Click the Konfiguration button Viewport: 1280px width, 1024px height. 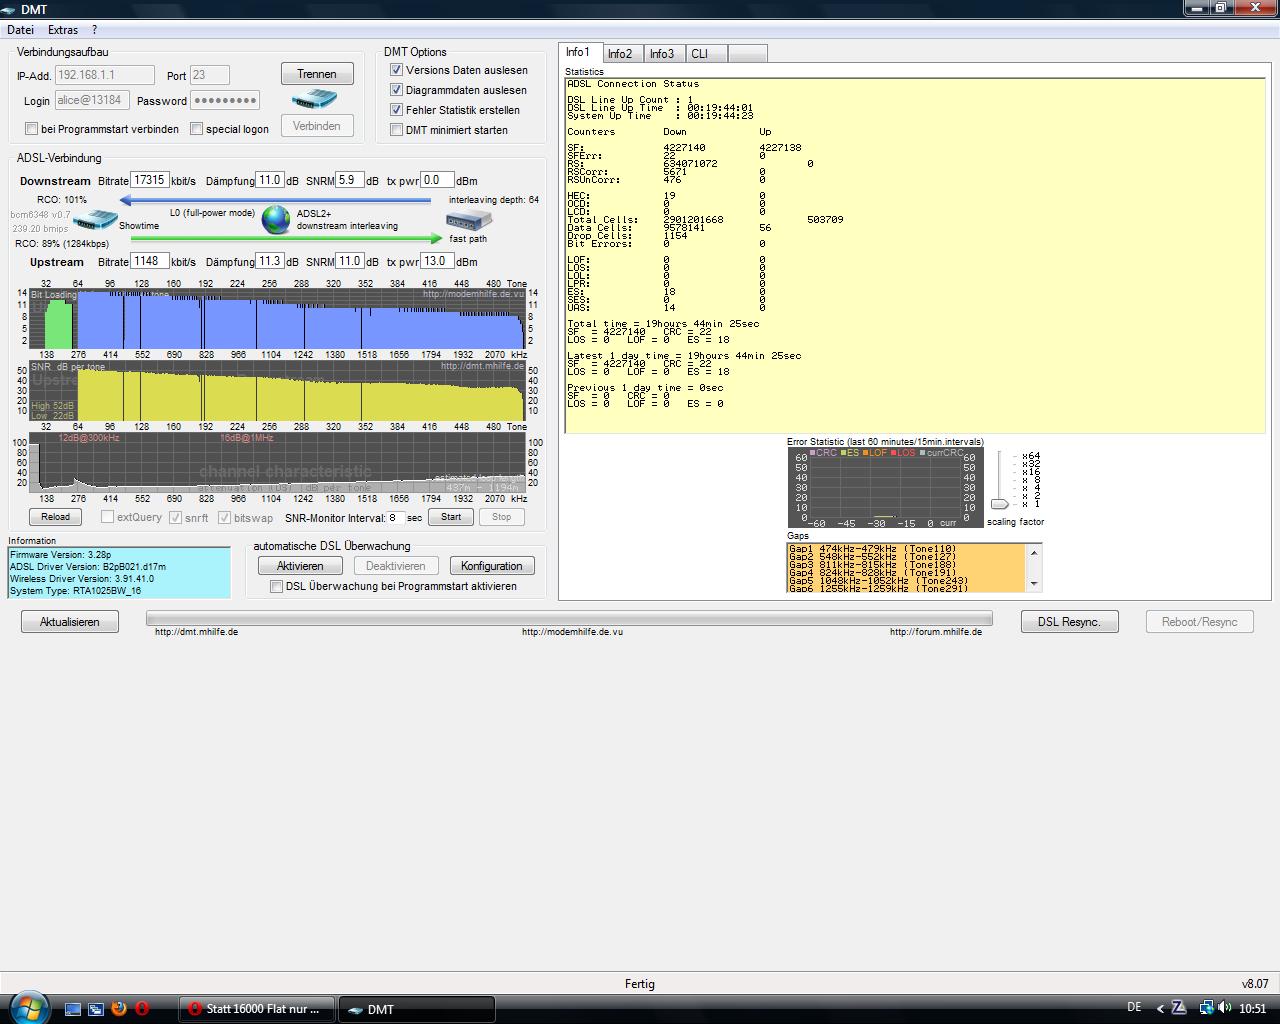click(491, 566)
